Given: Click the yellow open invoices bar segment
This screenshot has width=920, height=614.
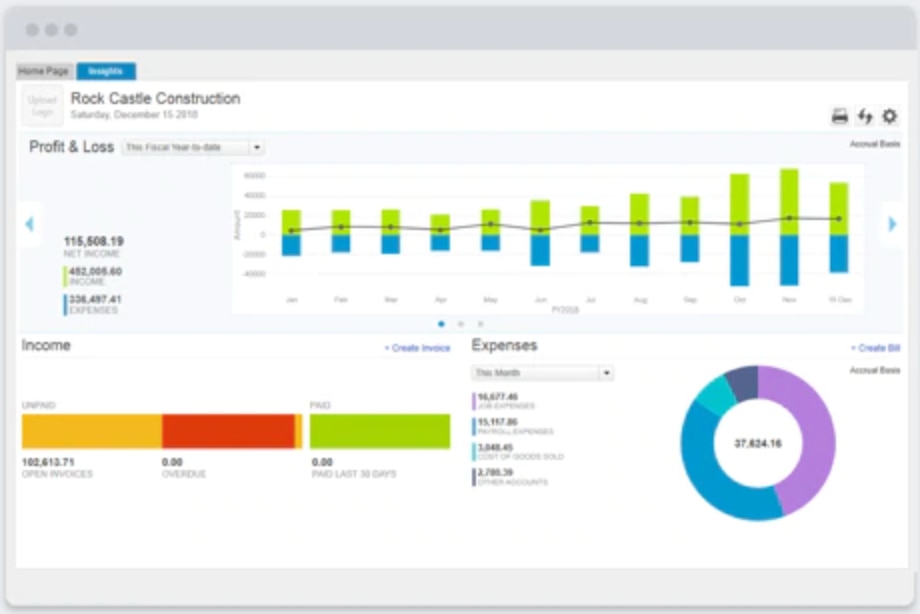Looking at the screenshot, I should pos(92,431).
